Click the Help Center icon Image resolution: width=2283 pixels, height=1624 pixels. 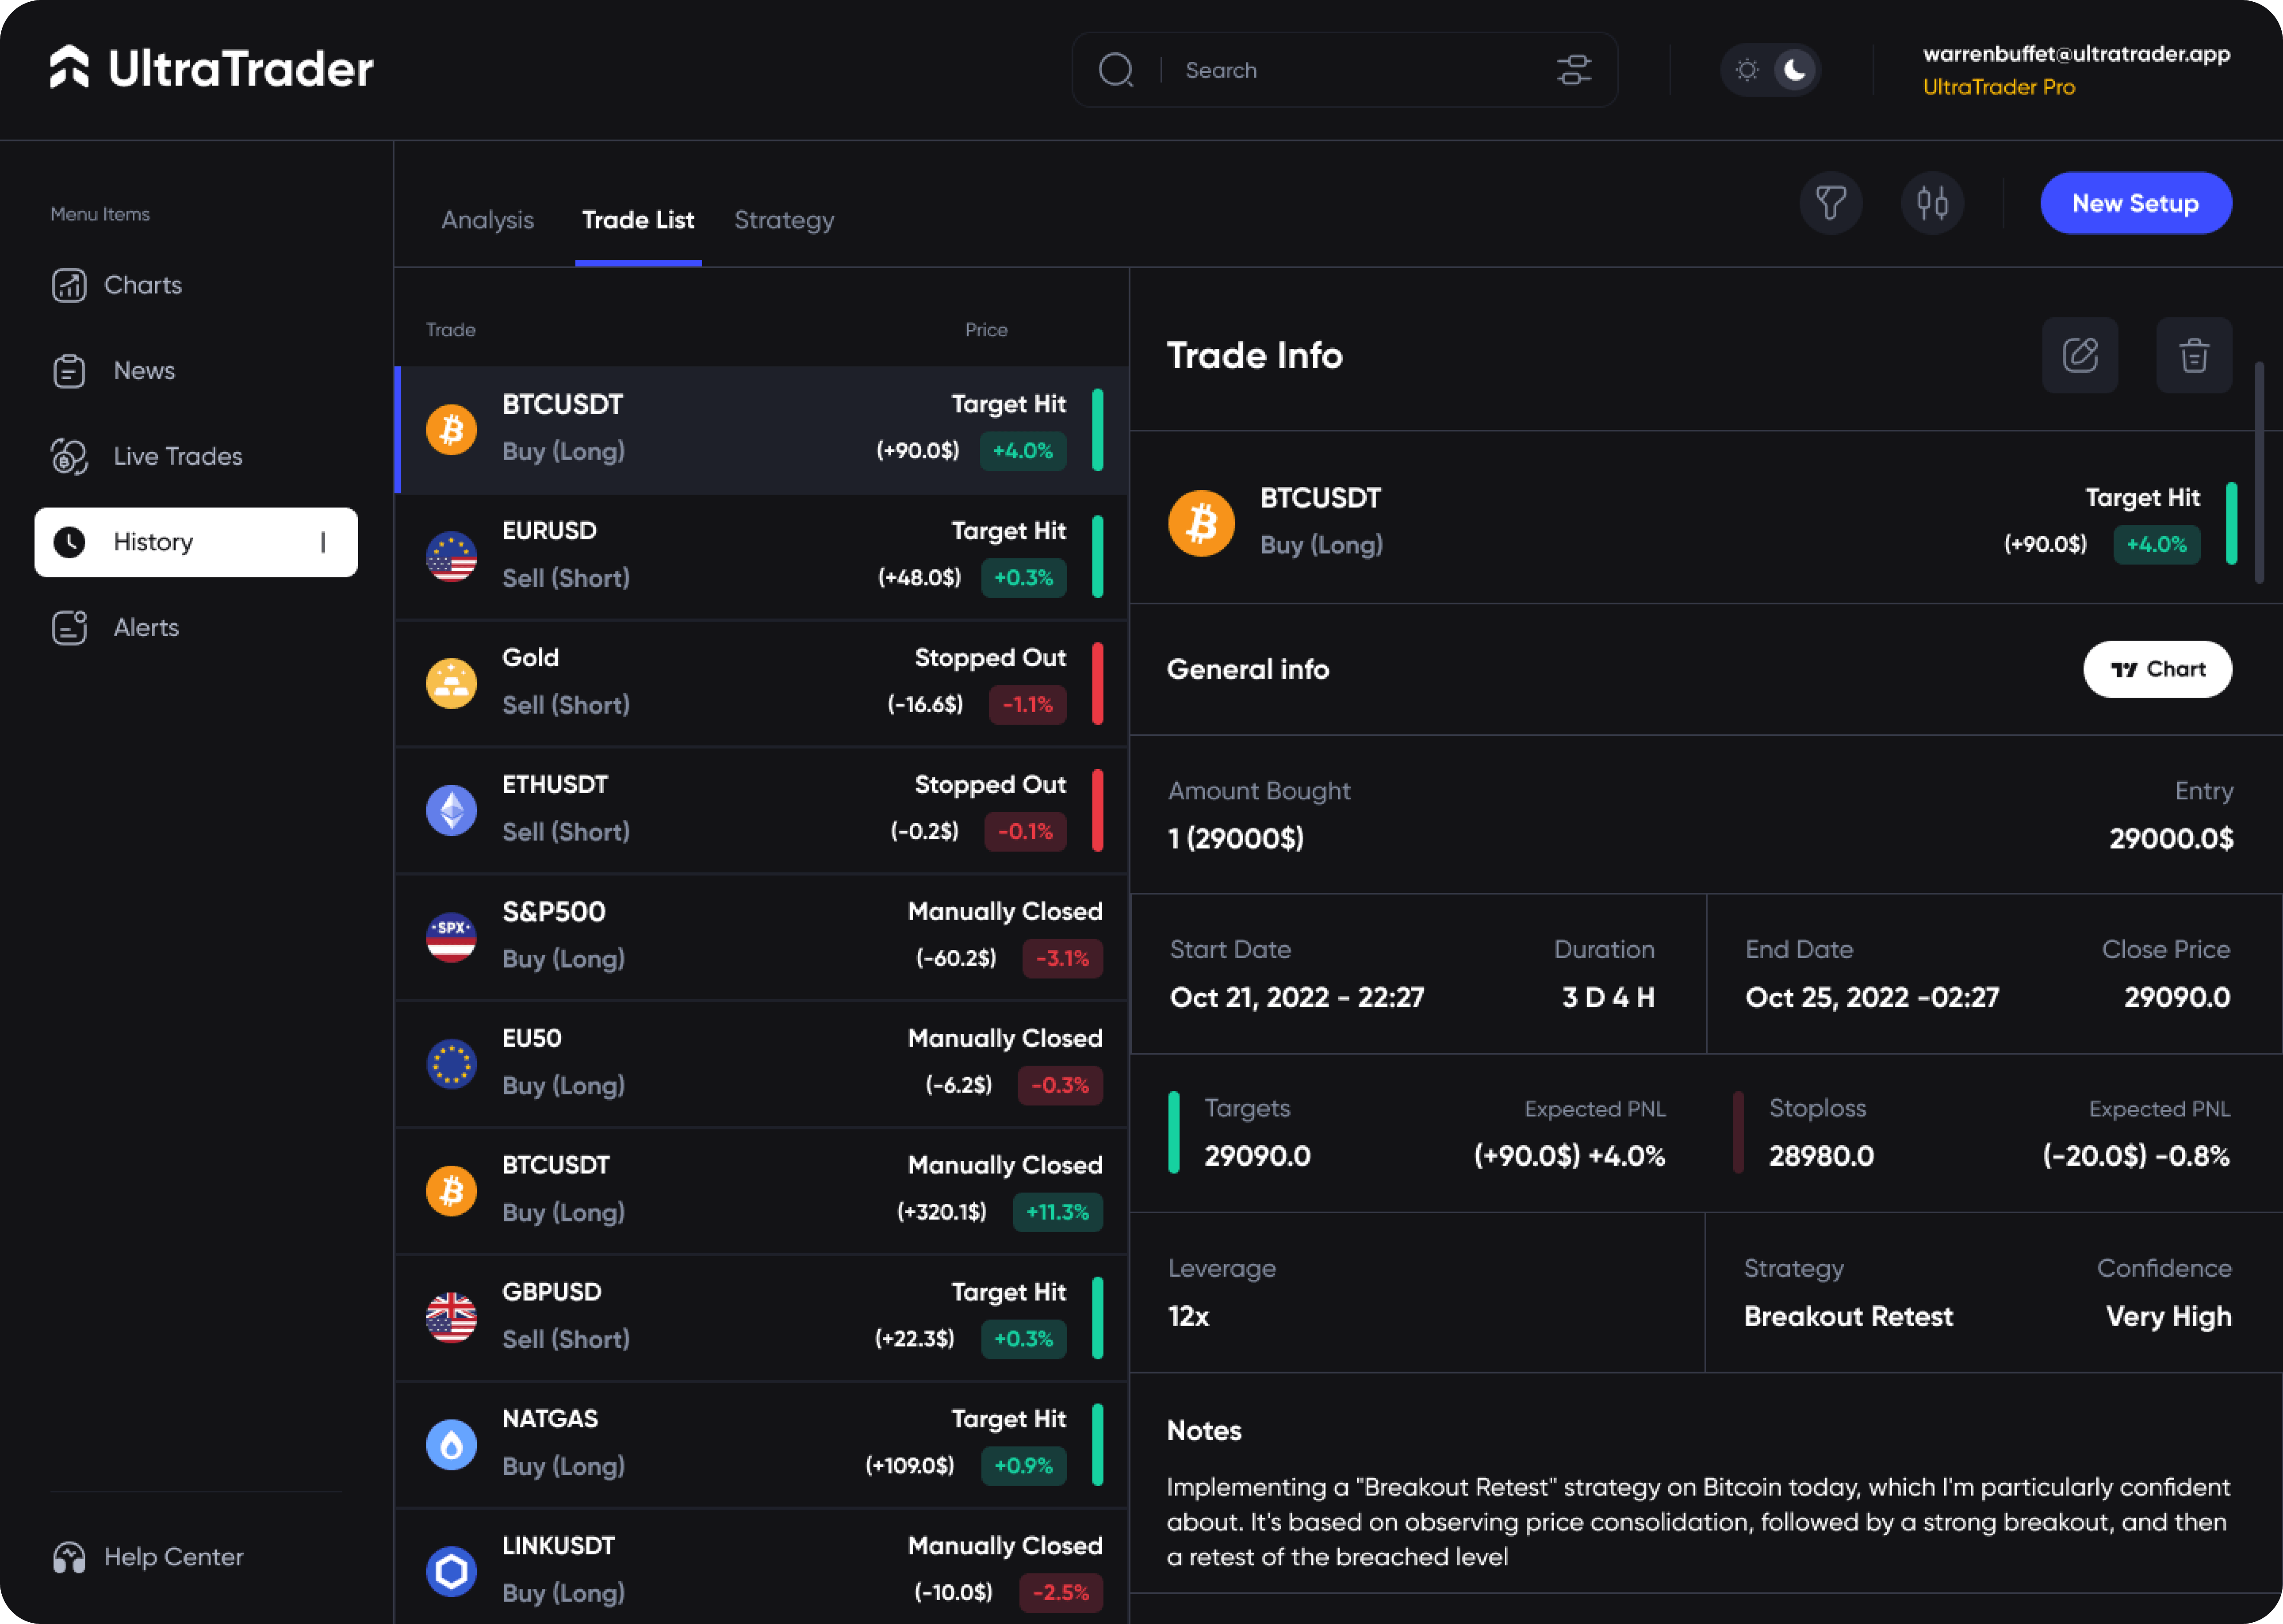click(67, 1556)
